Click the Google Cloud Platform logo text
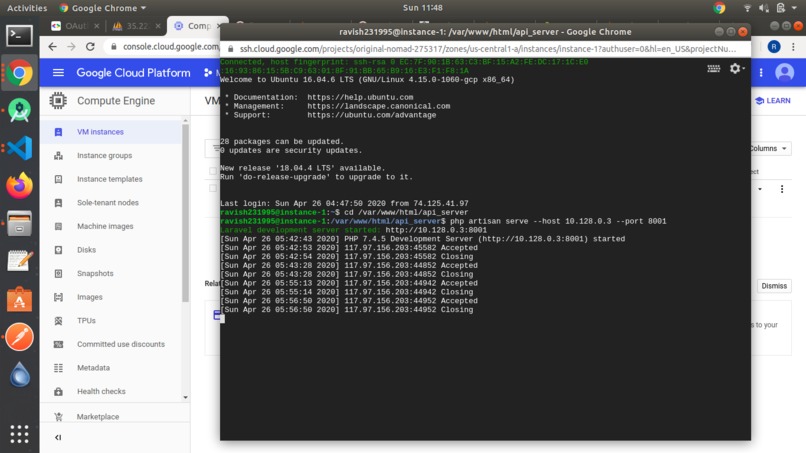Screen dimensions: 806x453 [x=133, y=73]
